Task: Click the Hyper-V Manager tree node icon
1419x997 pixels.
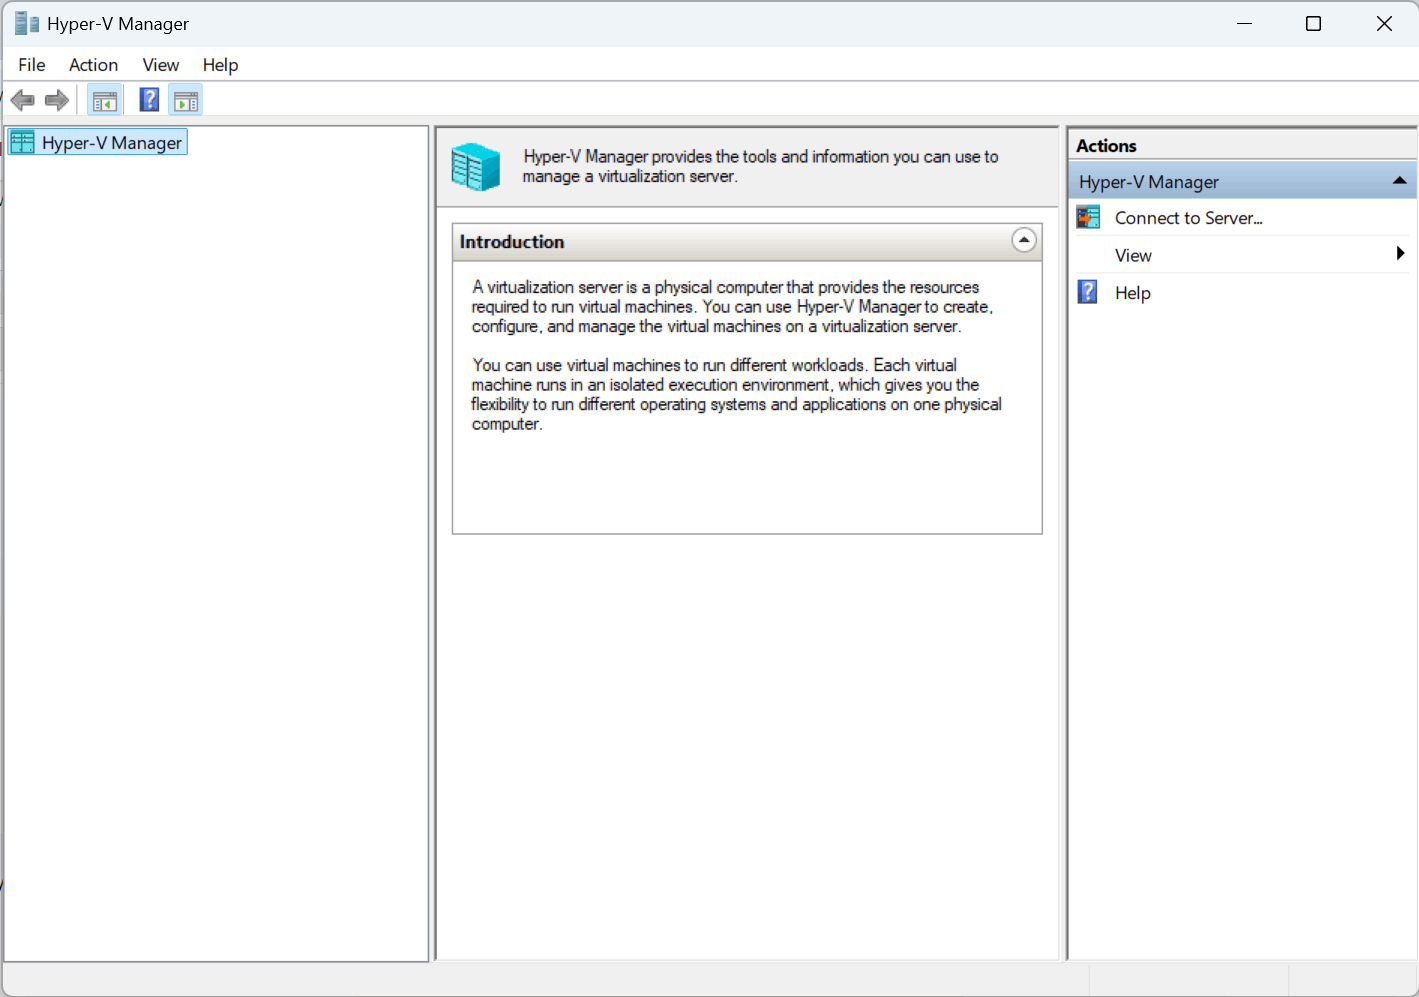Action: pos(23,142)
